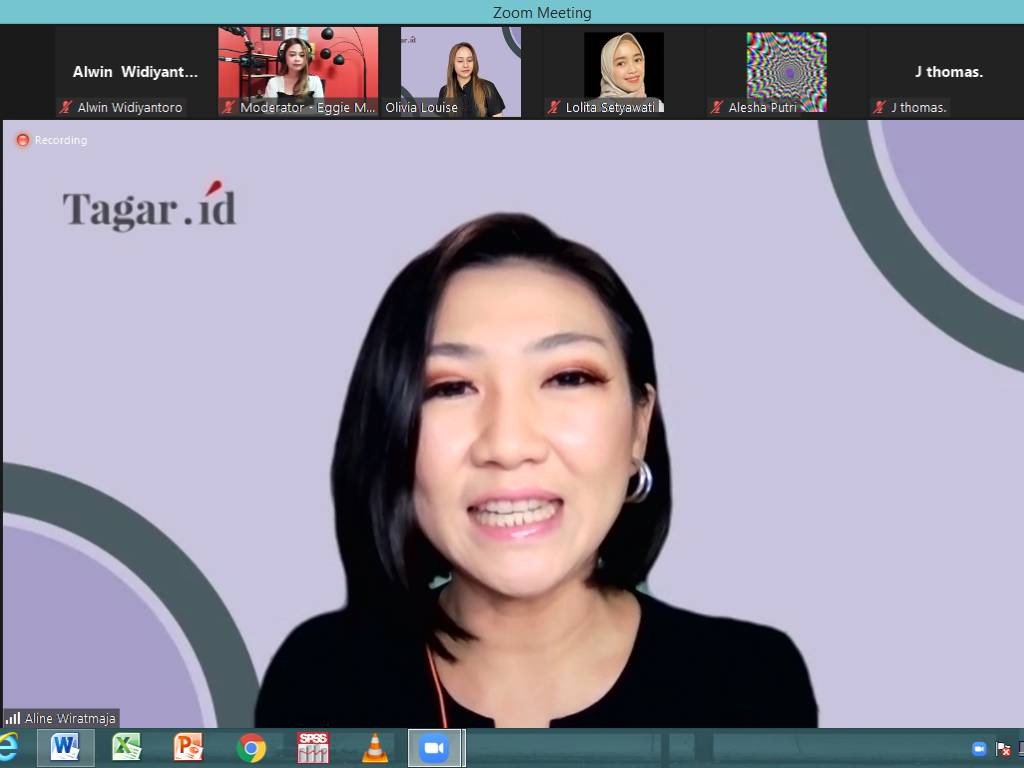Select Lolita Setyawati's profile thumbnail
1024x768 pixels.
tap(623, 72)
